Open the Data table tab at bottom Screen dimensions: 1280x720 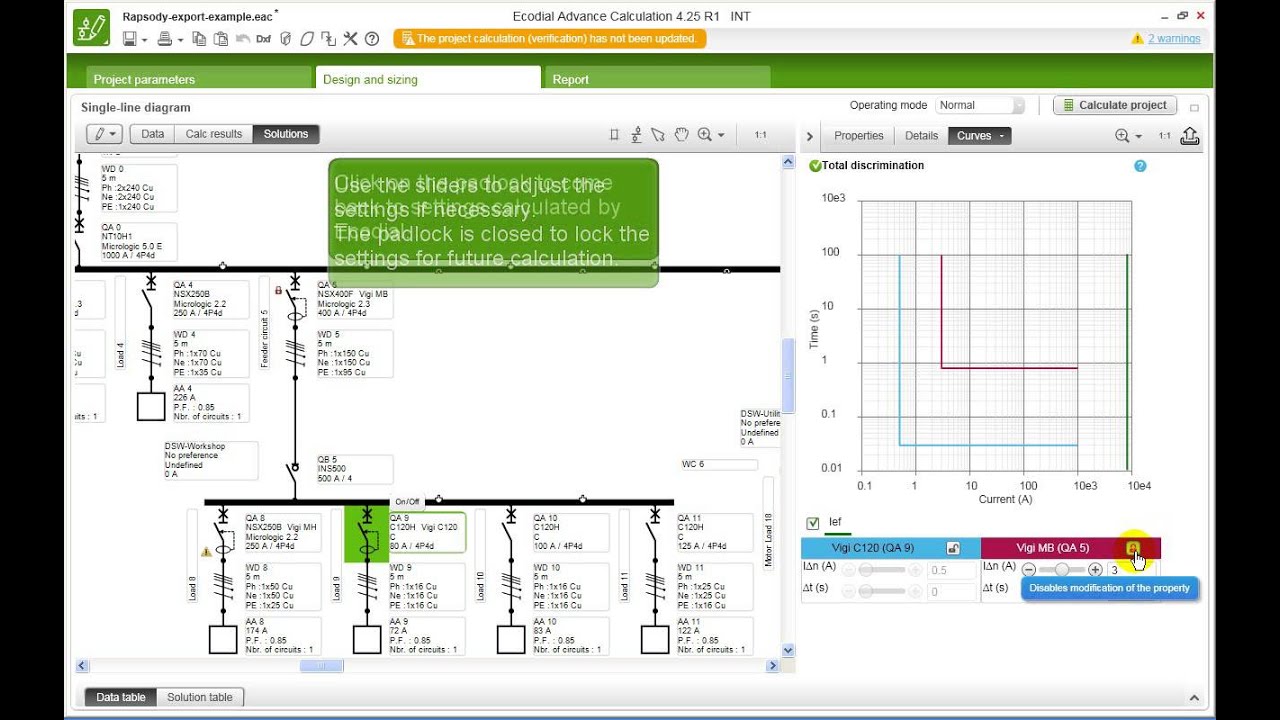pyautogui.click(x=121, y=697)
